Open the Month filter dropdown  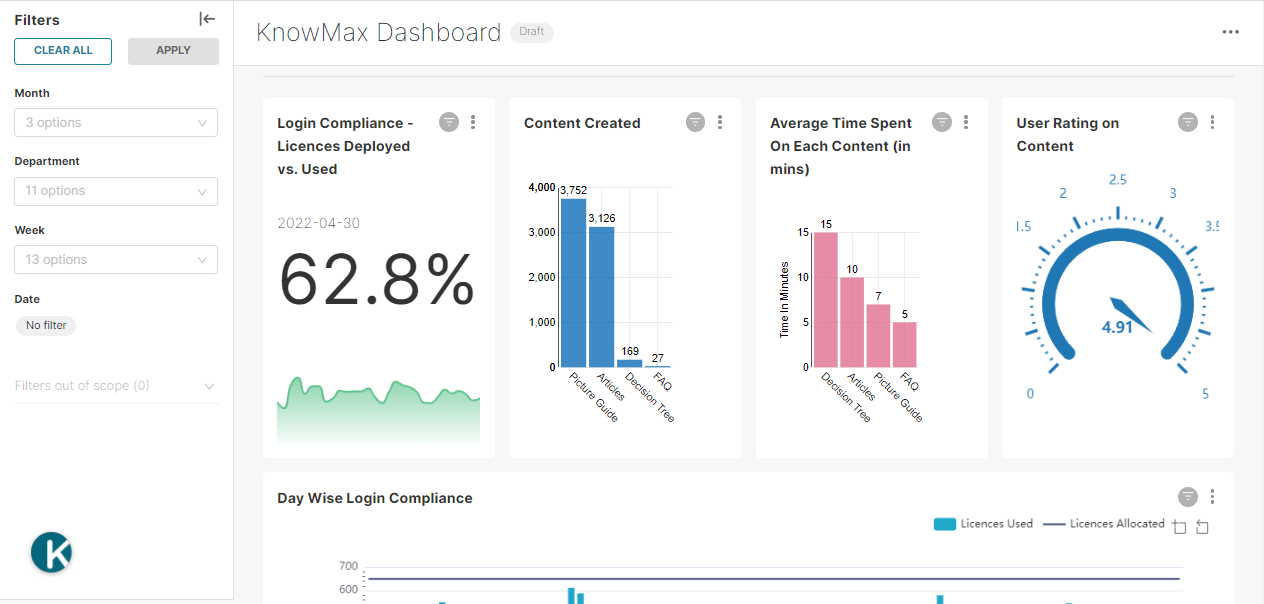point(116,123)
